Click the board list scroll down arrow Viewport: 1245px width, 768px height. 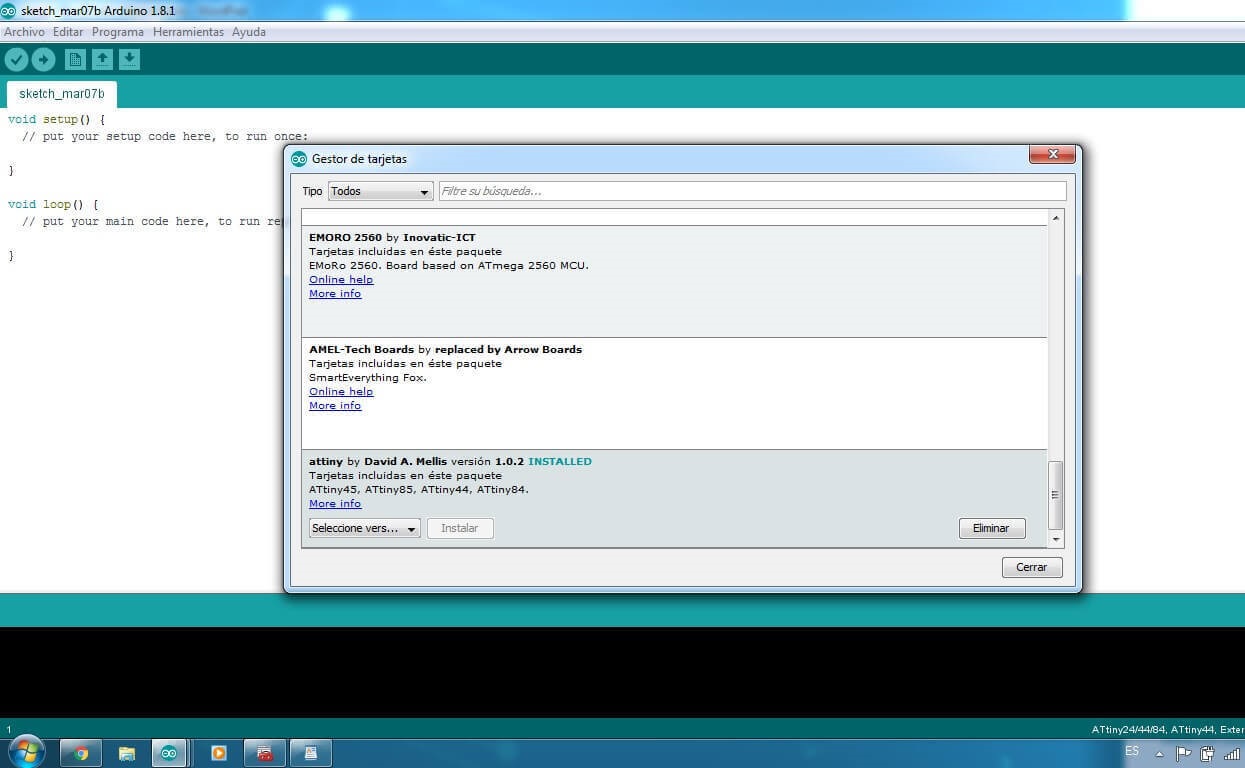(1055, 539)
